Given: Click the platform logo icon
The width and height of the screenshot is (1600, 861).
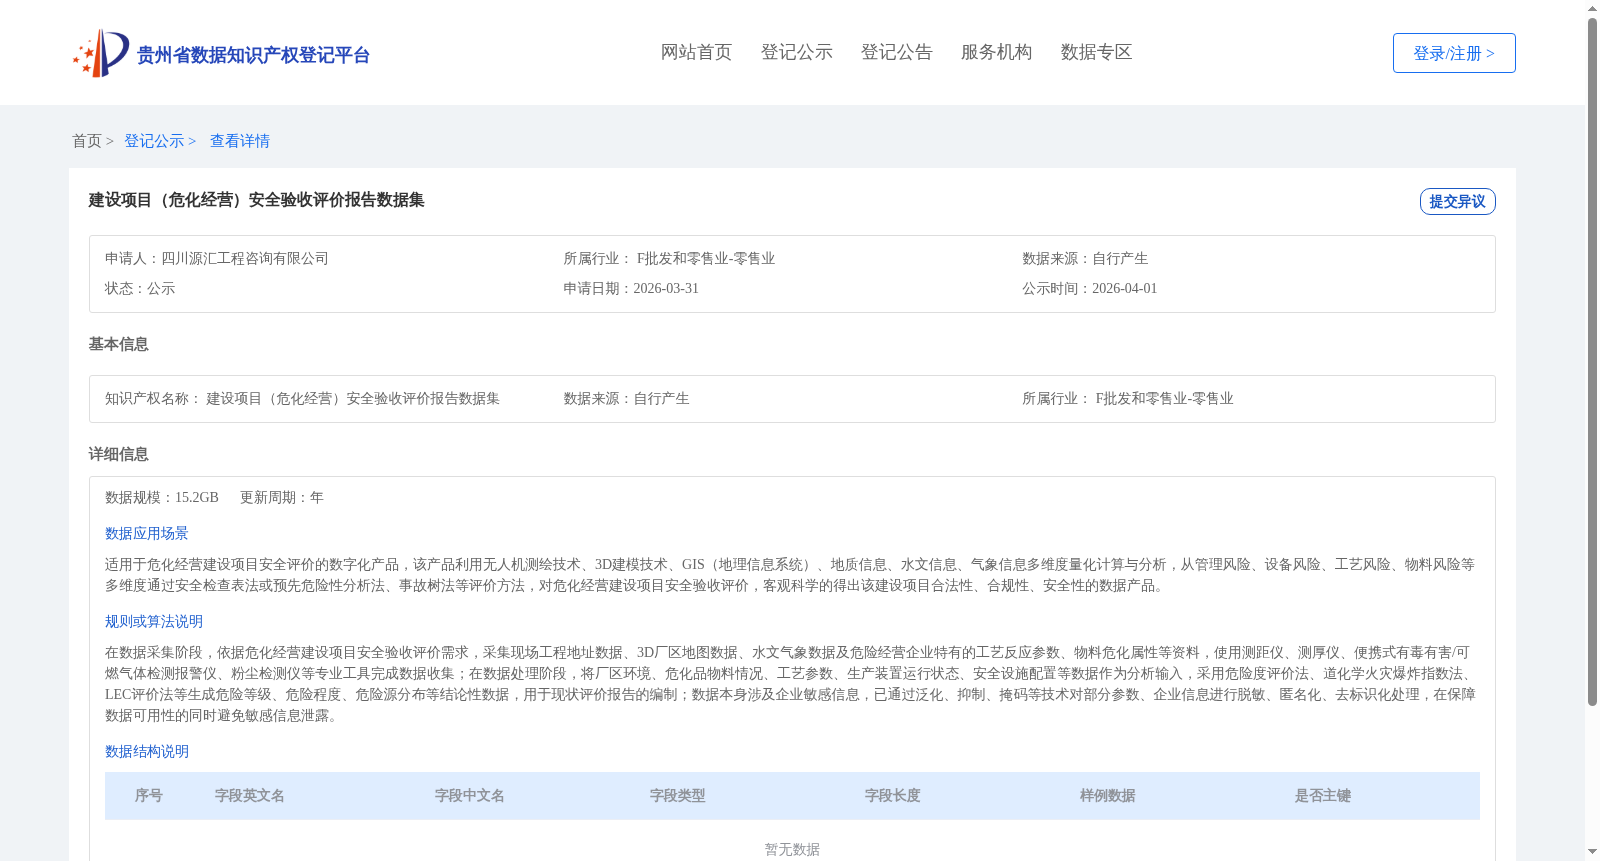Looking at the screenshot, I should 100,53.
